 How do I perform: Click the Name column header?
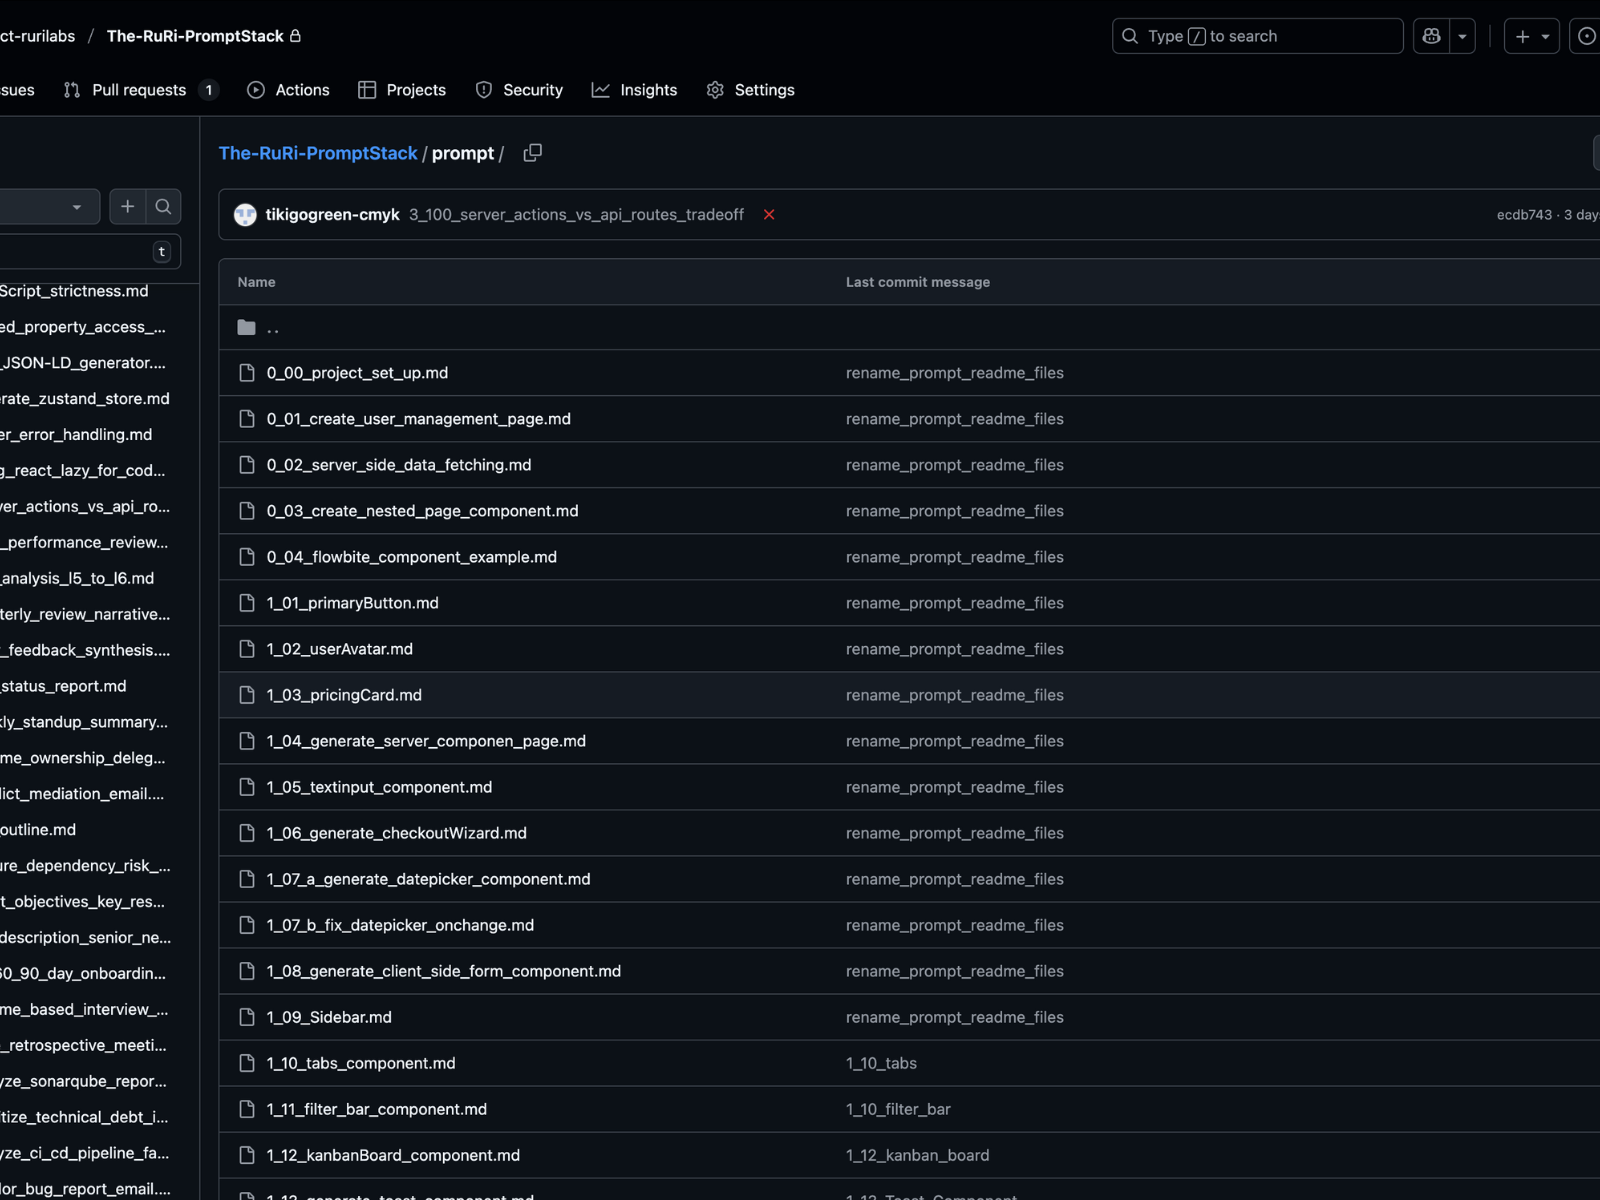click(x=256, y=282)
